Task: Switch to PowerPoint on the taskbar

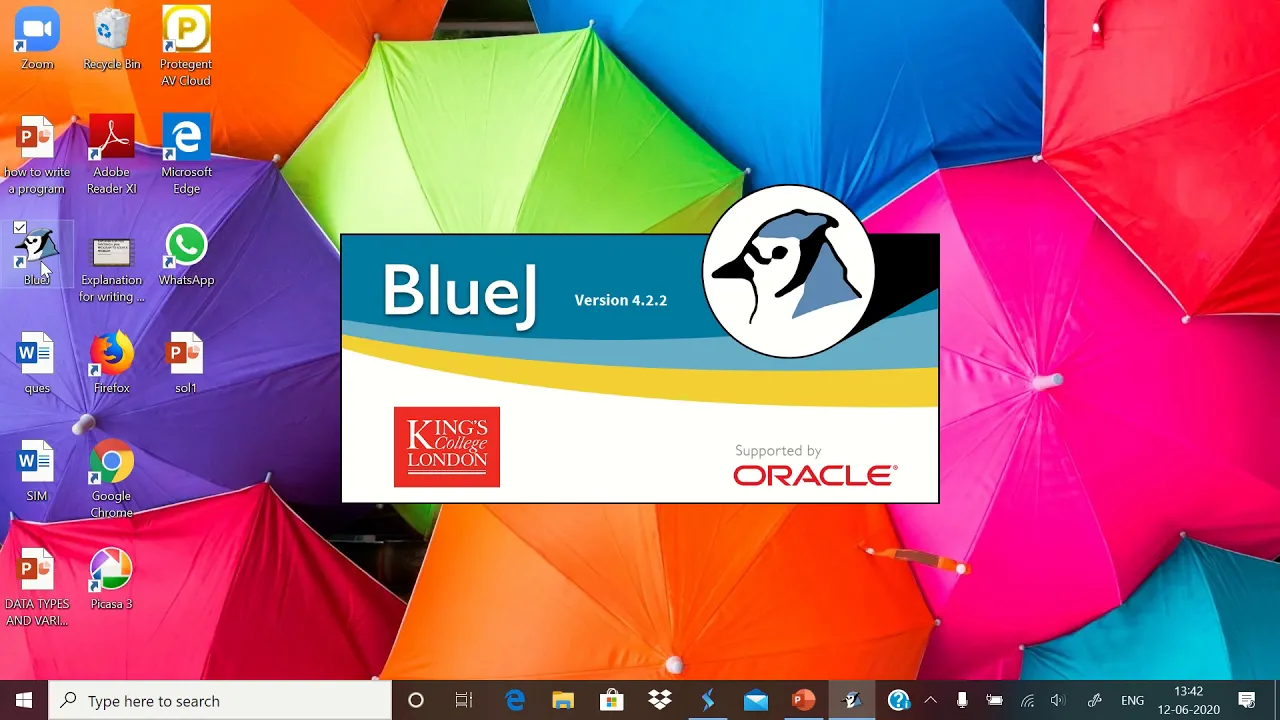Action: pyautogui.click(x=803, y=700)
